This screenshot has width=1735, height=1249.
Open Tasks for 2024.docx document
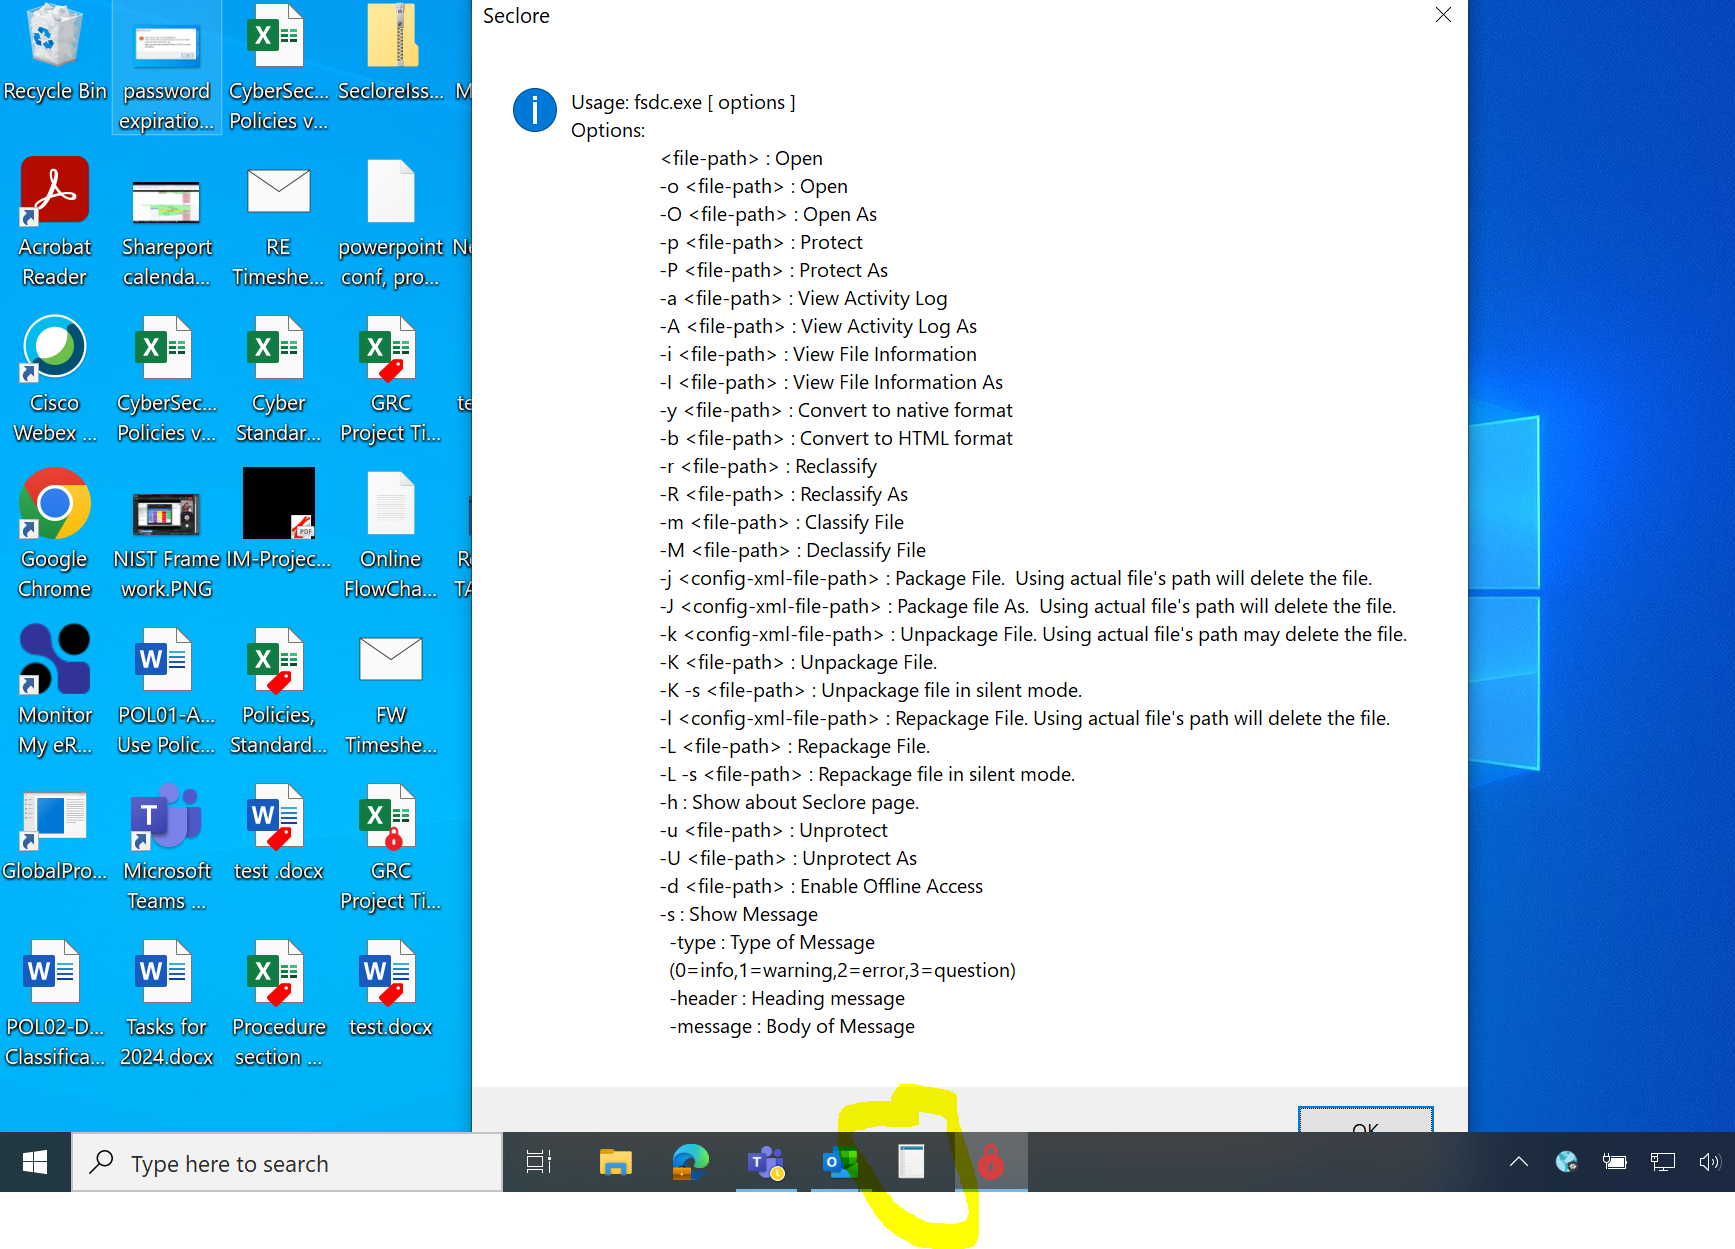(167, 1002)
